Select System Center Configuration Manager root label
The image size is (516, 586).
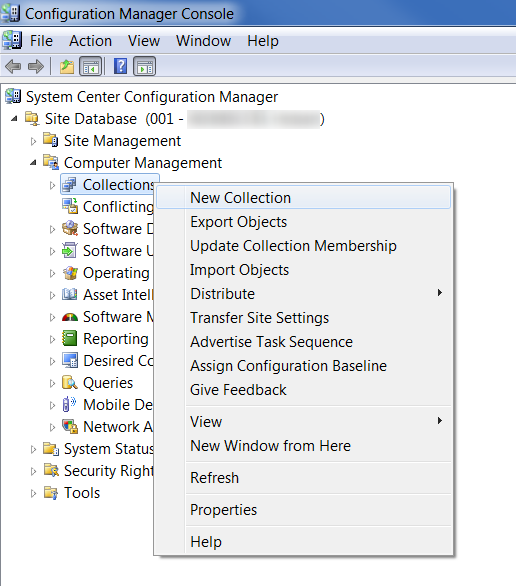[x=152, y=97]
